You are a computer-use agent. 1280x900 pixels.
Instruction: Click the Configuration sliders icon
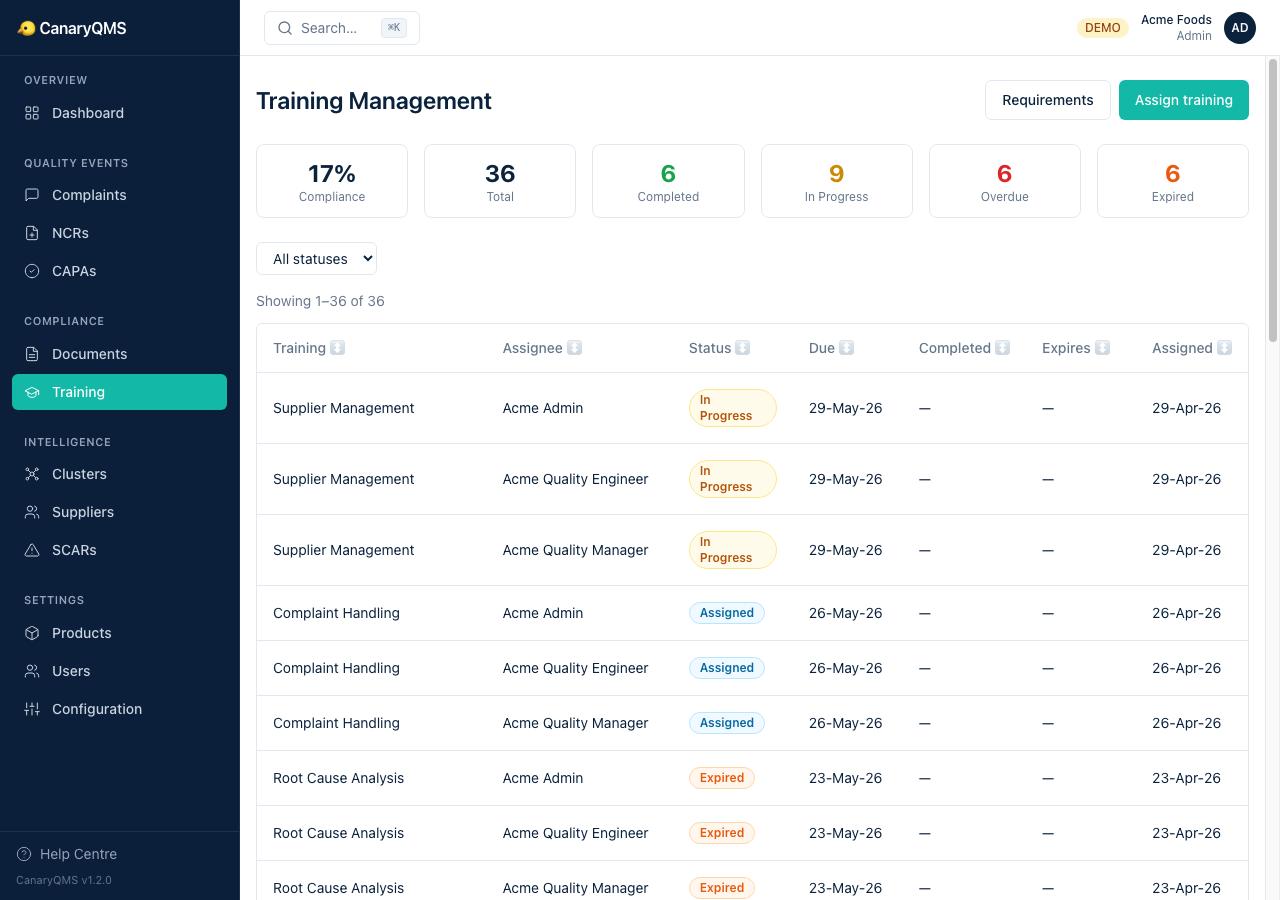point(32,709)
